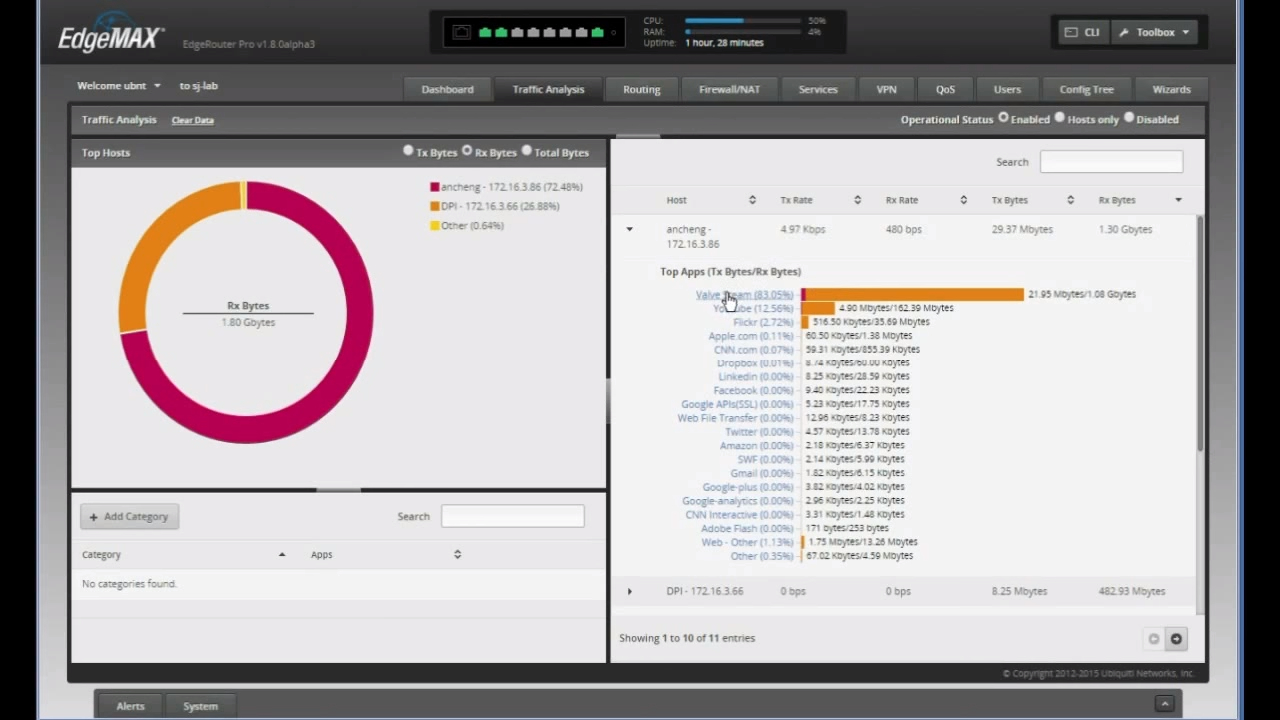This screenshot has height=720, width=1280.
Task: Click the Valve Steam app link
Action: pyautogui.click(x=744, y=295)
